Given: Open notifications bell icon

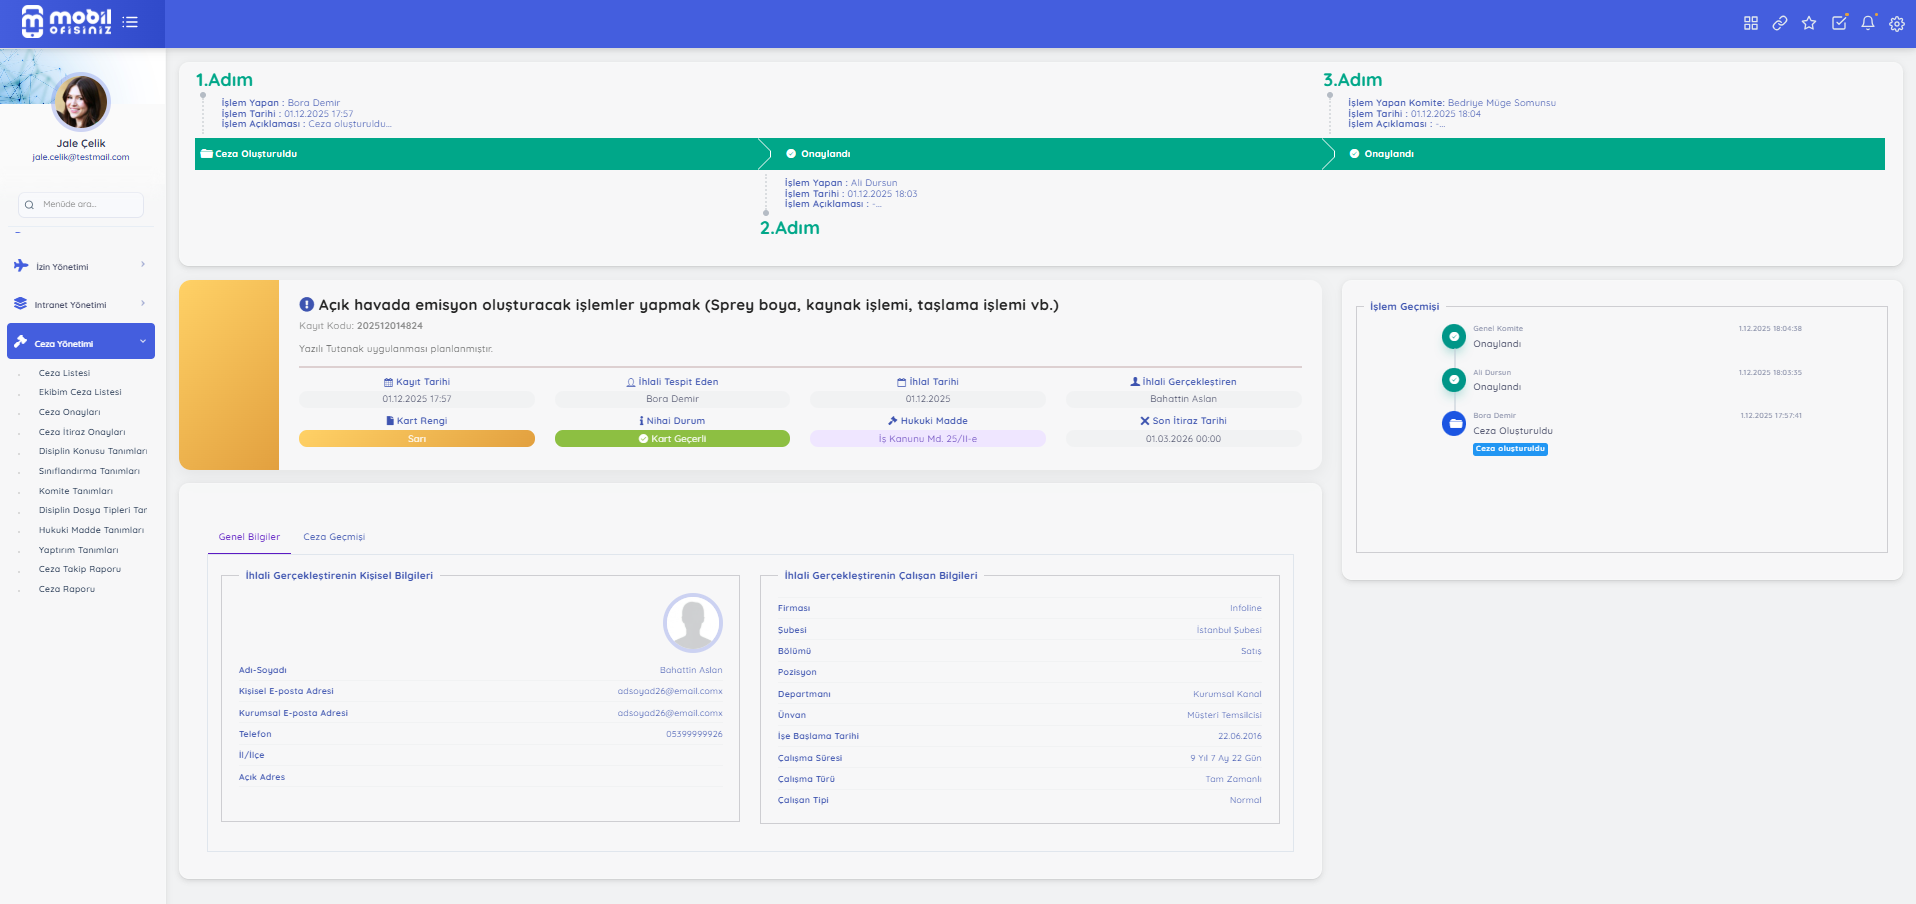Looking at the screenshot, I should coord(1867,23).
